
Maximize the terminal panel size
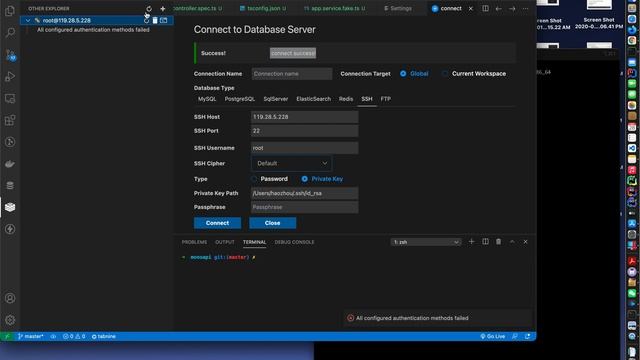[x=512, y=242]
